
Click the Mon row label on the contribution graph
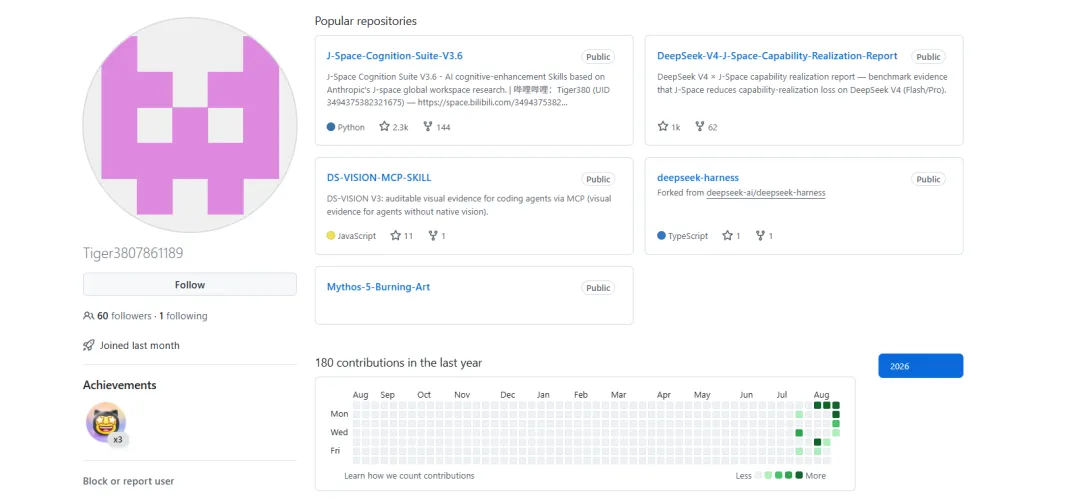tap(340, 414)
